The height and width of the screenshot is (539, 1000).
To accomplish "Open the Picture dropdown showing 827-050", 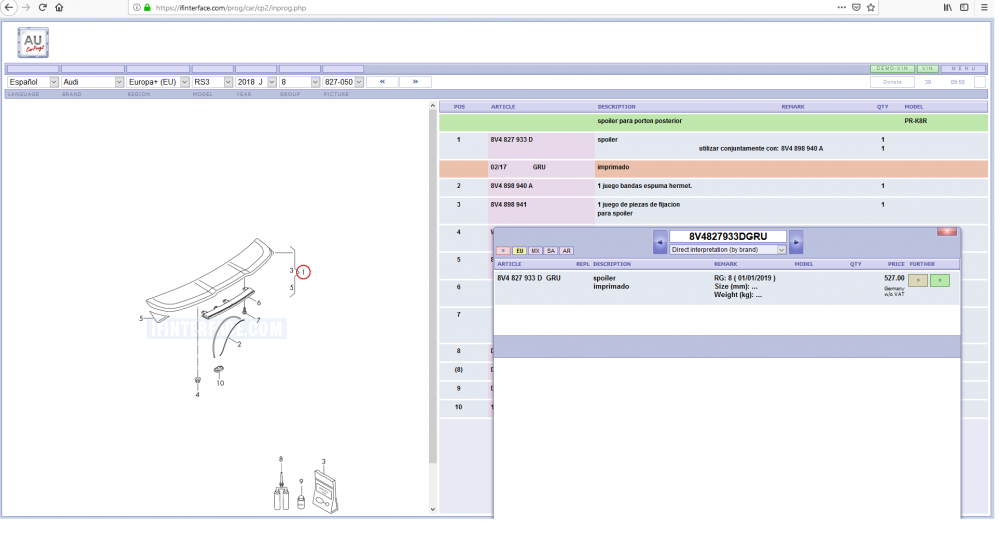I will click(x=343, y=82).
